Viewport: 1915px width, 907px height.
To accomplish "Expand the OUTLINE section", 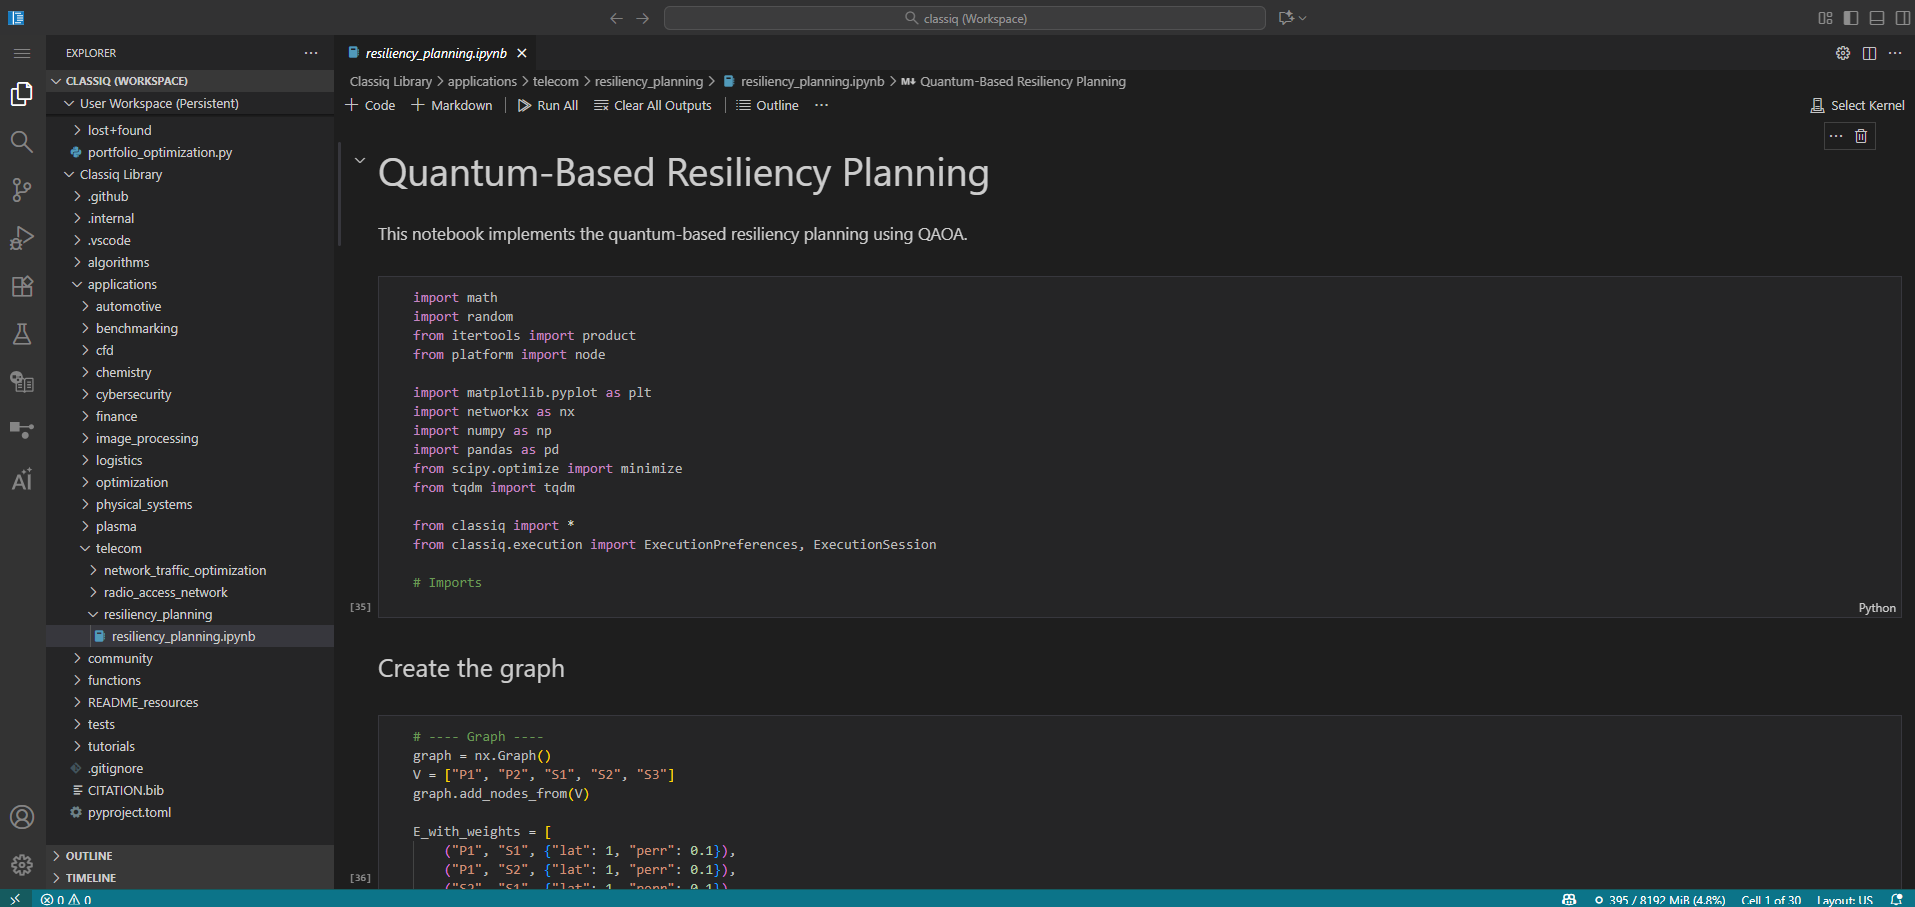I will pos(89,856).
